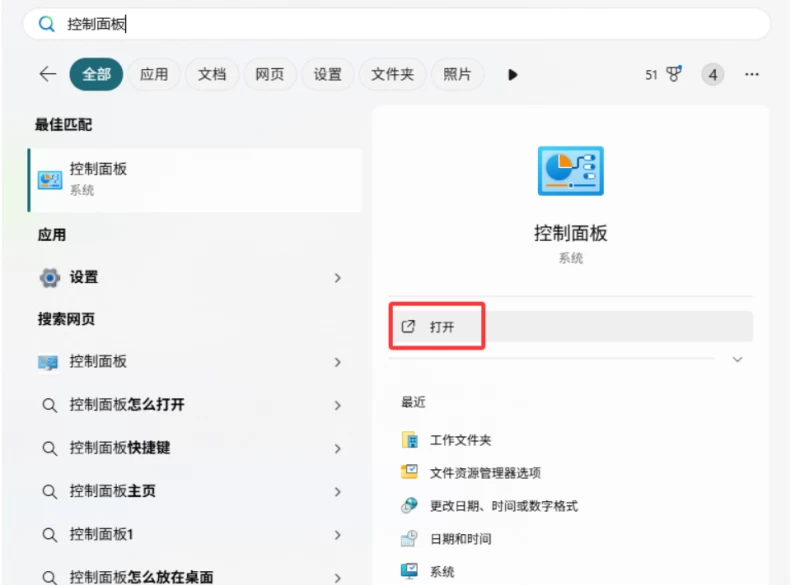
Task: Click the back arrow beside the tabs
Action: click(x=48, y=72)
